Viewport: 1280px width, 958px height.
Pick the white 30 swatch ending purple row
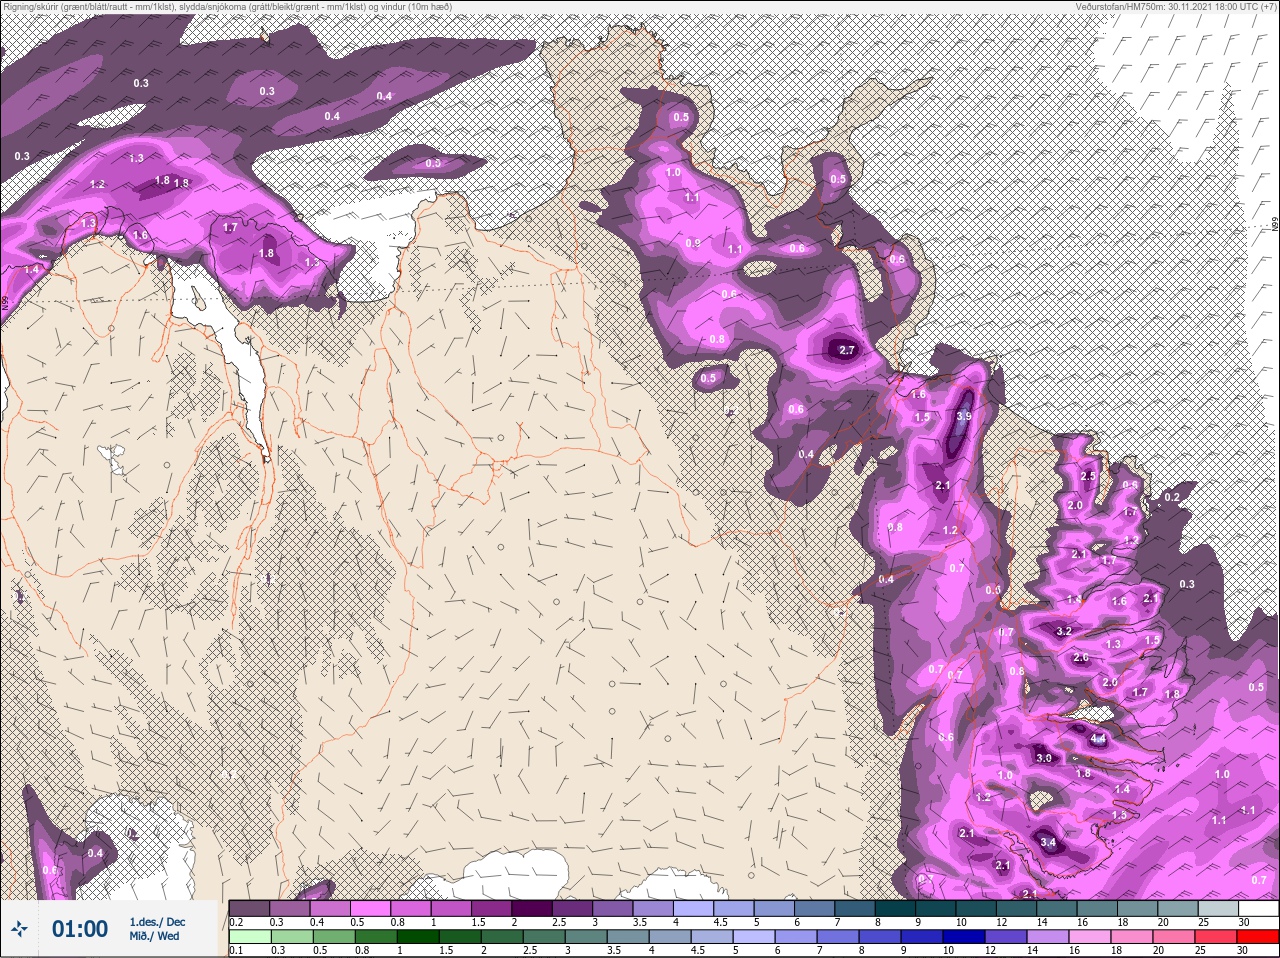[1258, 908]
